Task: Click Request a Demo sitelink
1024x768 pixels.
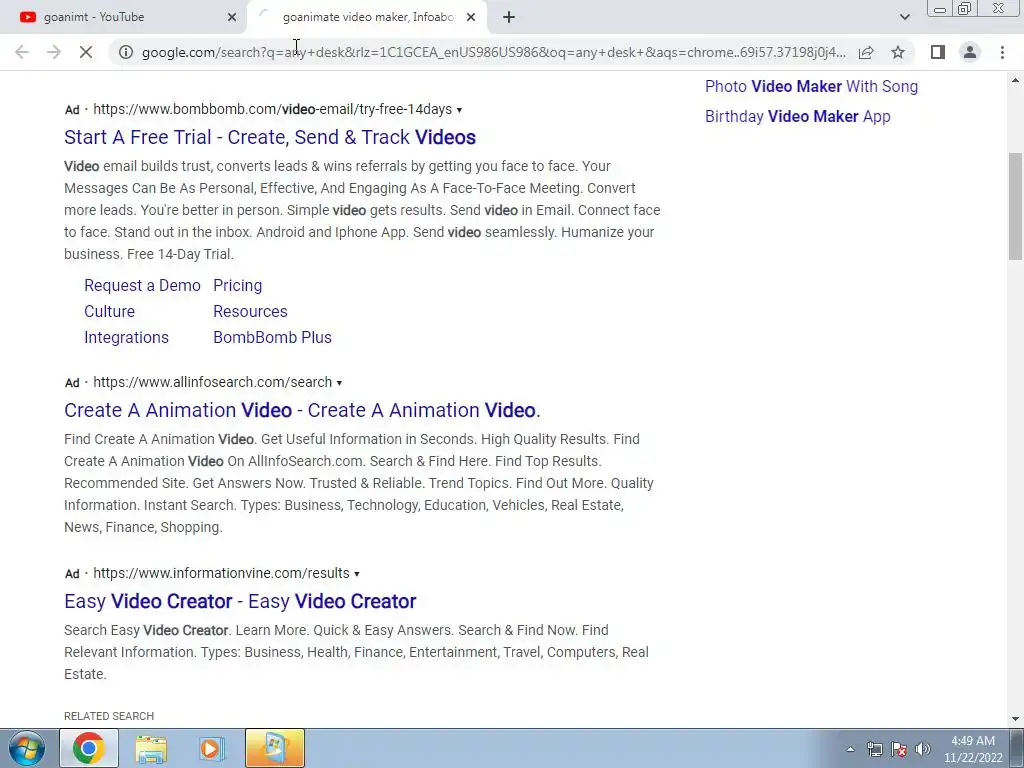Action: [x=142, y=285]
